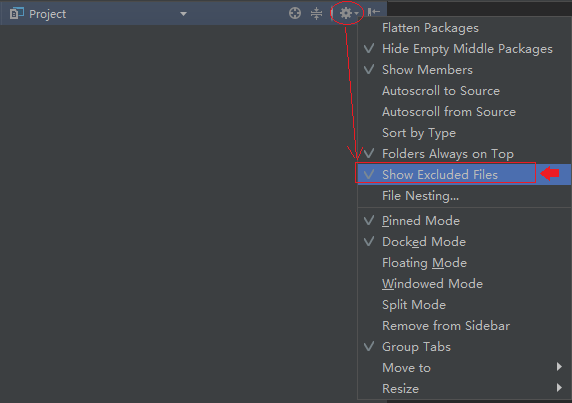Screen dimensions: 572x403
Task: Toggle Docked Mode
Action: (464, 242)
